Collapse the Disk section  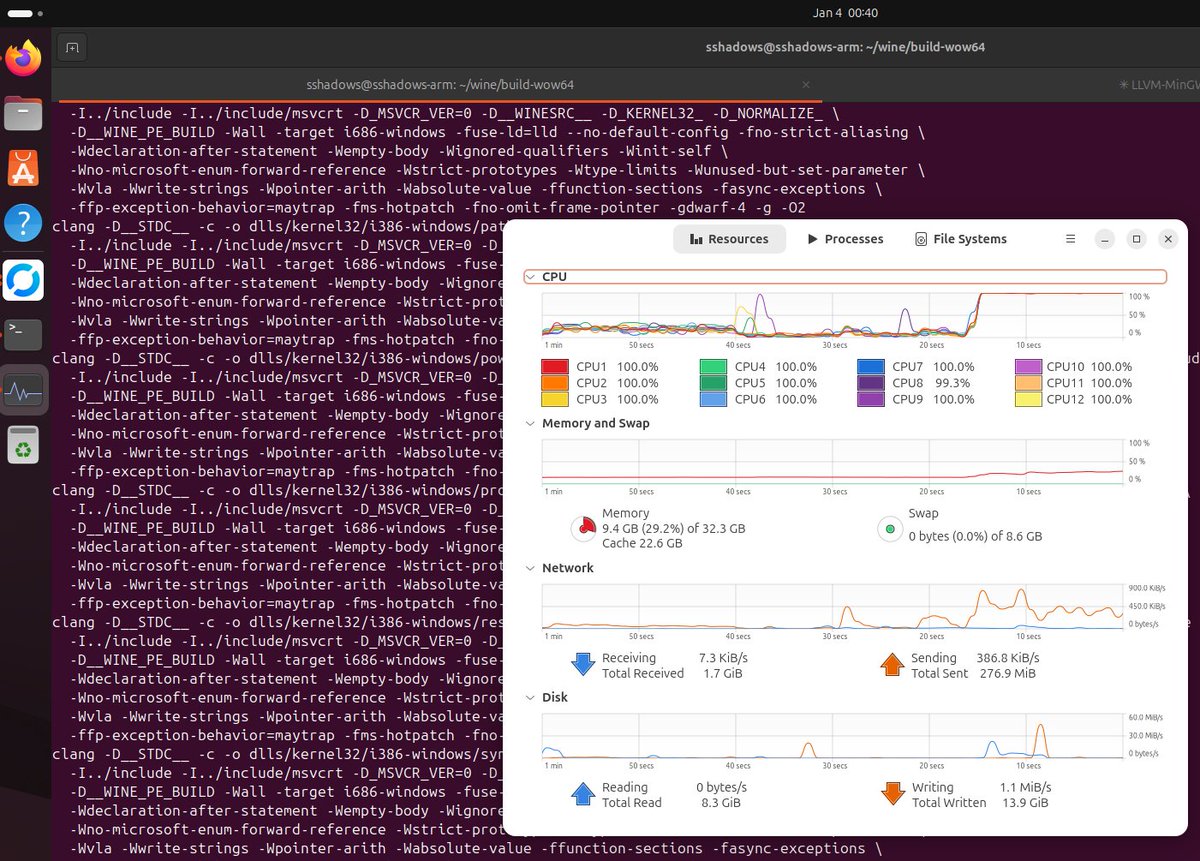(x=530, y=697)
